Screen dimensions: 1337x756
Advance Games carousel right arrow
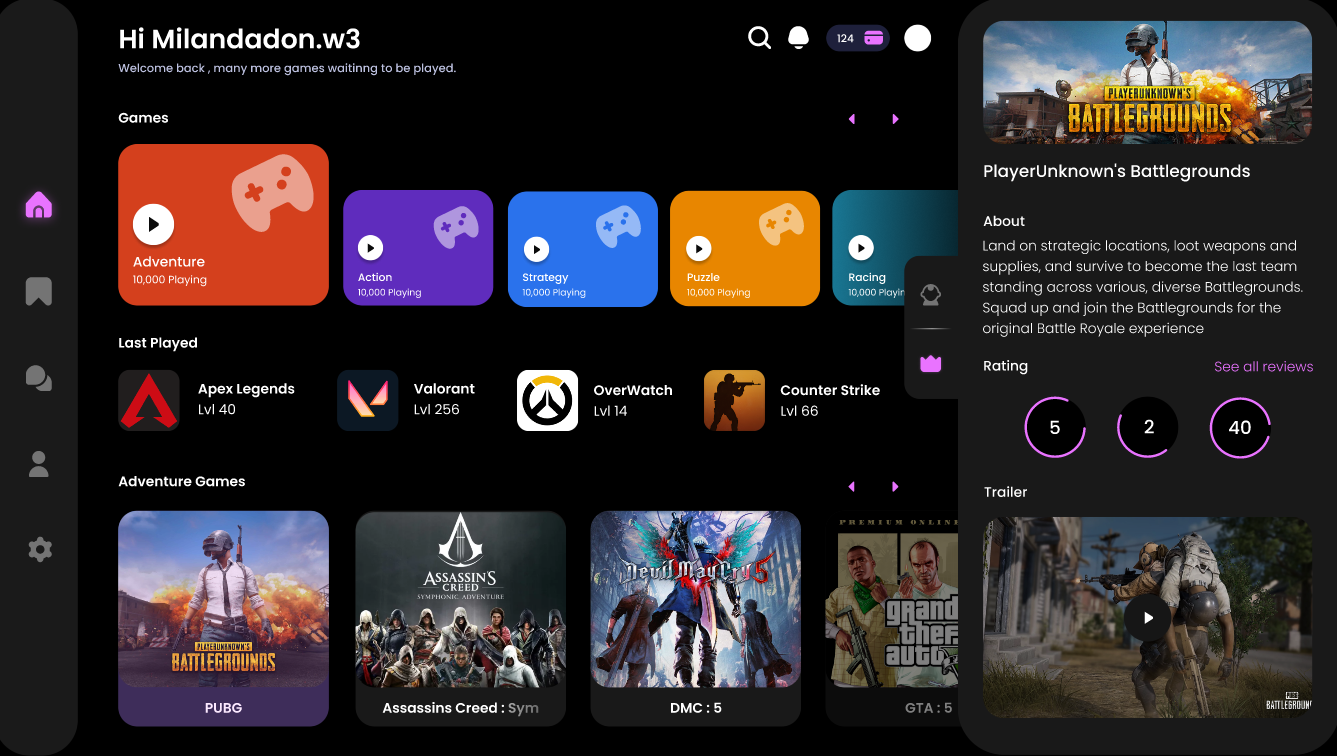895,119
